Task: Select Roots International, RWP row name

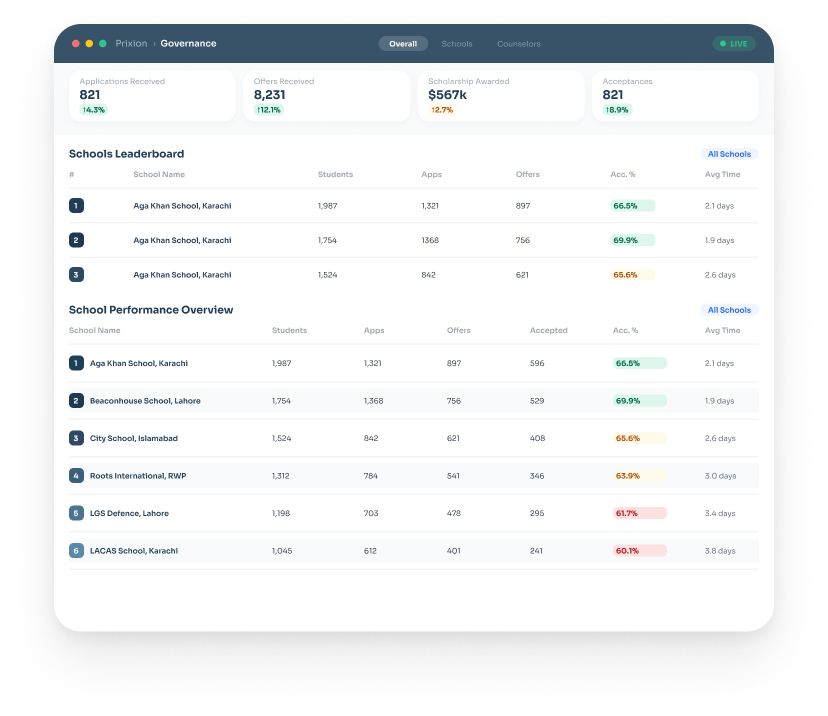Action: pos(138,476)
